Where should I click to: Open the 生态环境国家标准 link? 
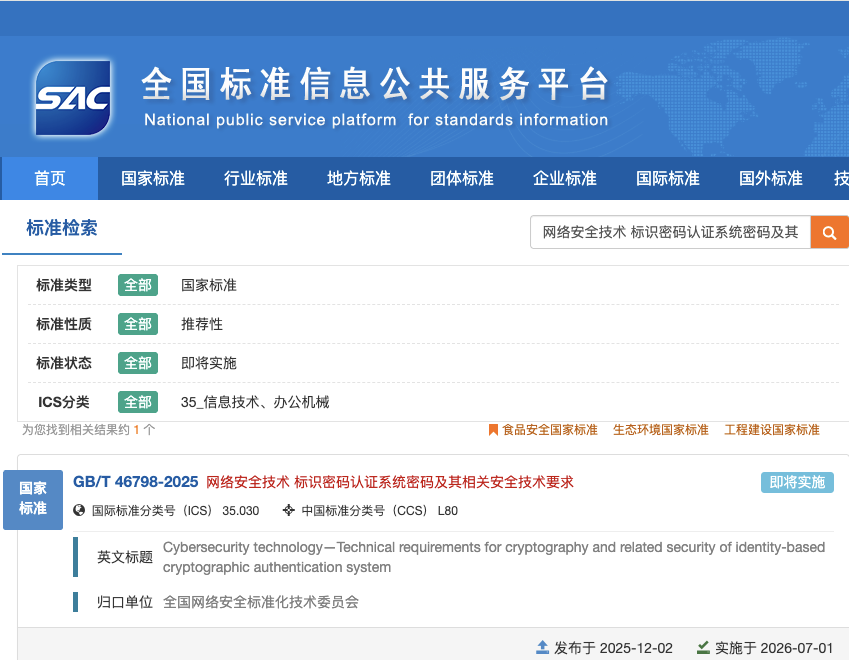(660, 430)
